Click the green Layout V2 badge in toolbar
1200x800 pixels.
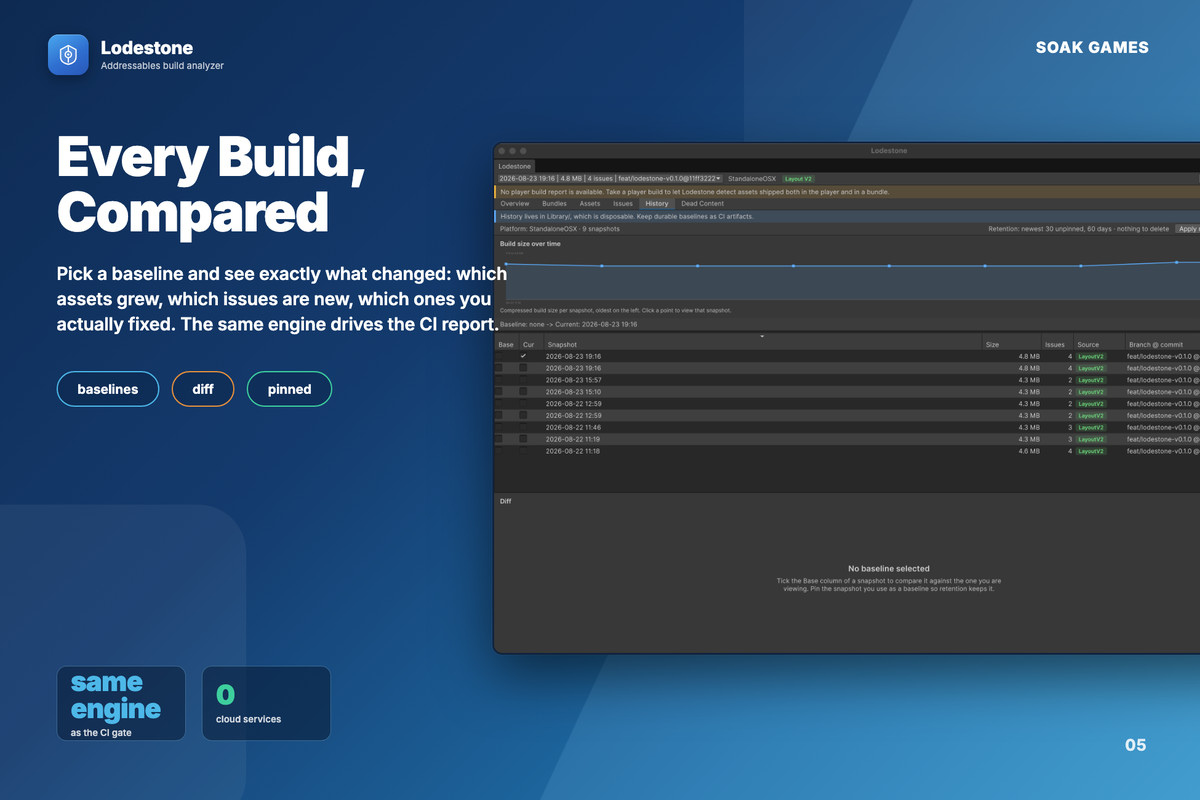[x=798, y=178]
